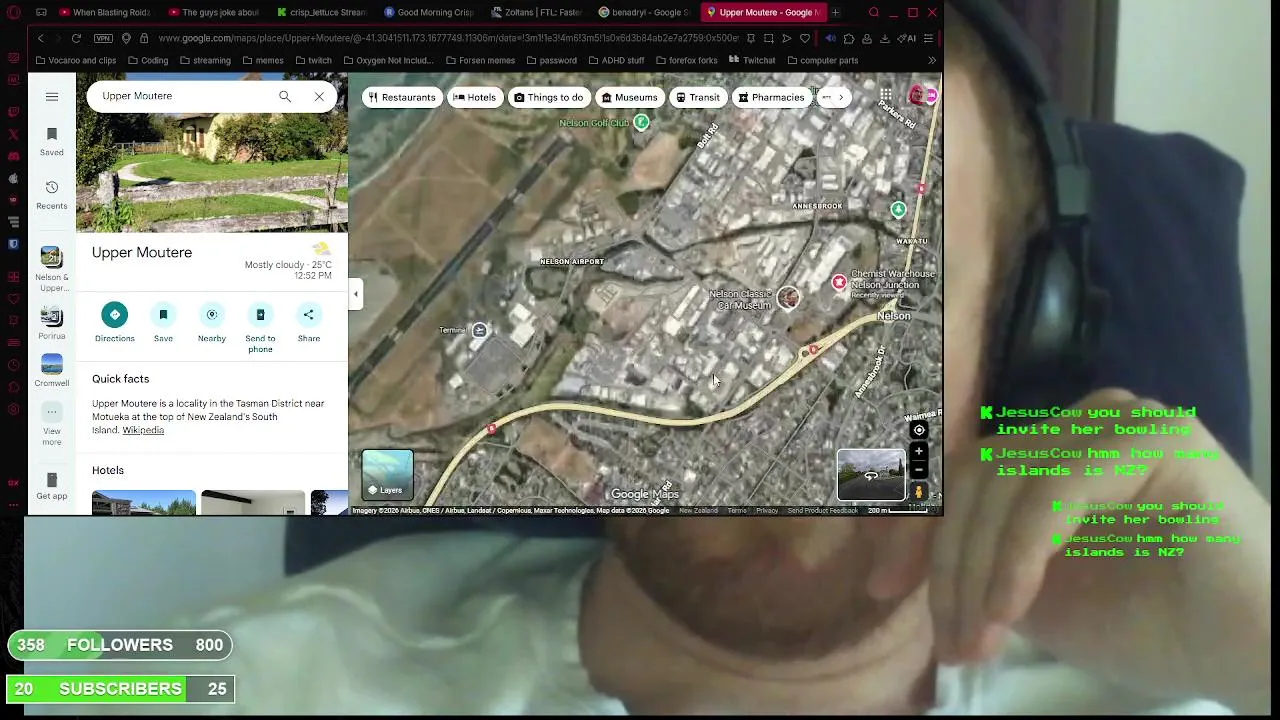Select the Porirua recent place
The image size is (1280, 720).
(51, 323)
